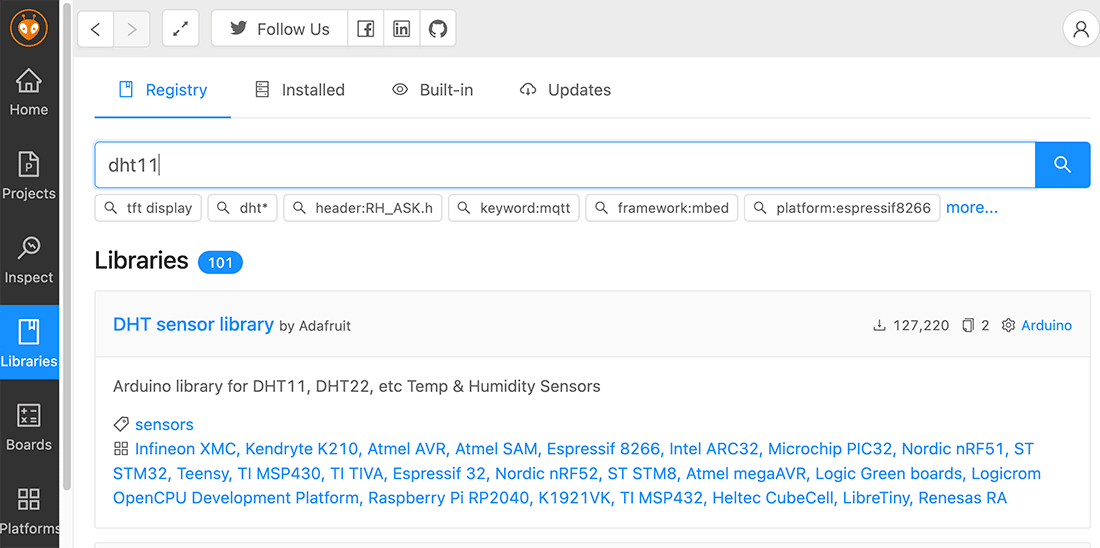The width and height of the screenshot is (1100, 548).
Task: Open the Projects sidebar item
Action: tap(29, 175)
